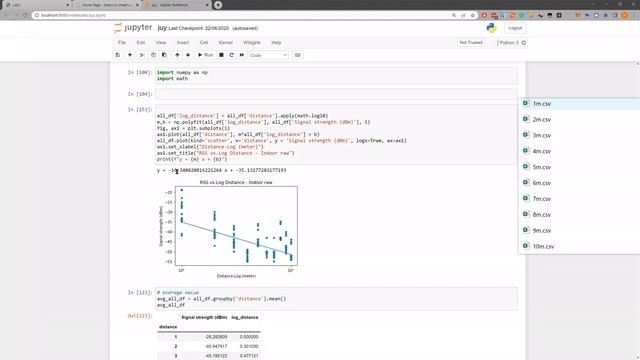Select 7m.csv in the file list
640x360 pixels.
coord(542,199)
